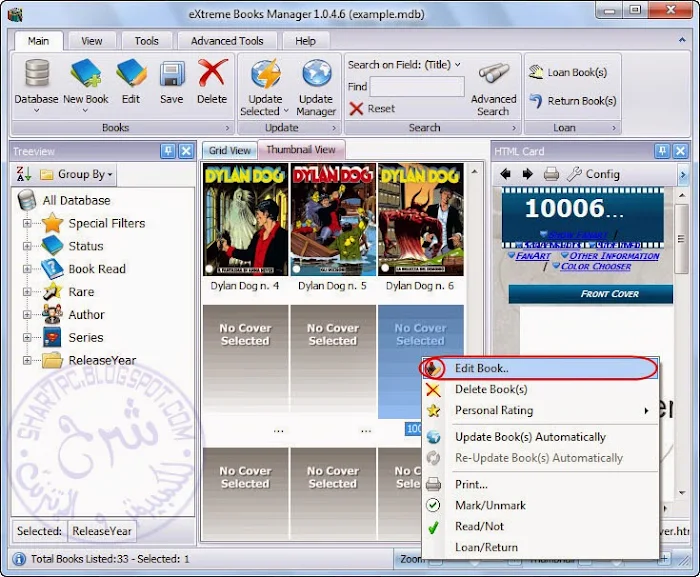Open the Advanced Tools ribbon tab
This screenshot has width=700, height=577.
(x=227, y=41)
